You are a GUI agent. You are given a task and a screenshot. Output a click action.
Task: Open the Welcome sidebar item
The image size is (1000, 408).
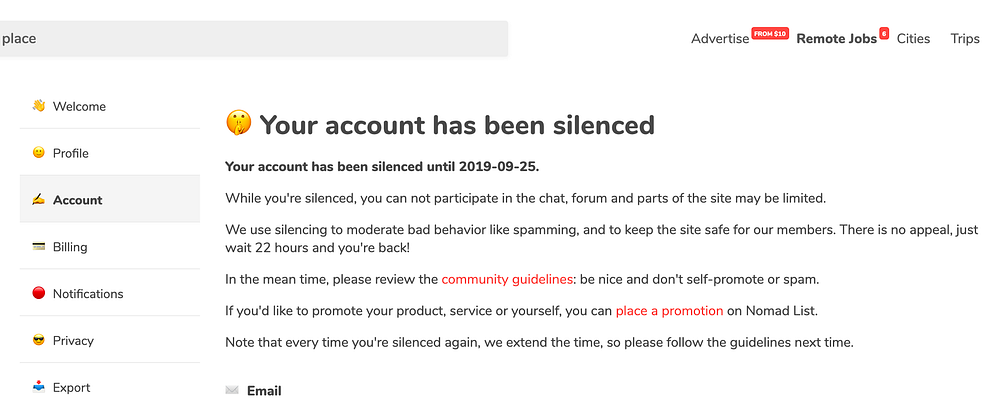point(79,106)
